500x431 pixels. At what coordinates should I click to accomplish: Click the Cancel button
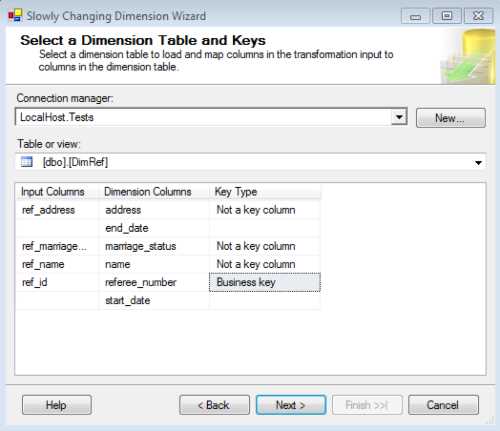443,405
